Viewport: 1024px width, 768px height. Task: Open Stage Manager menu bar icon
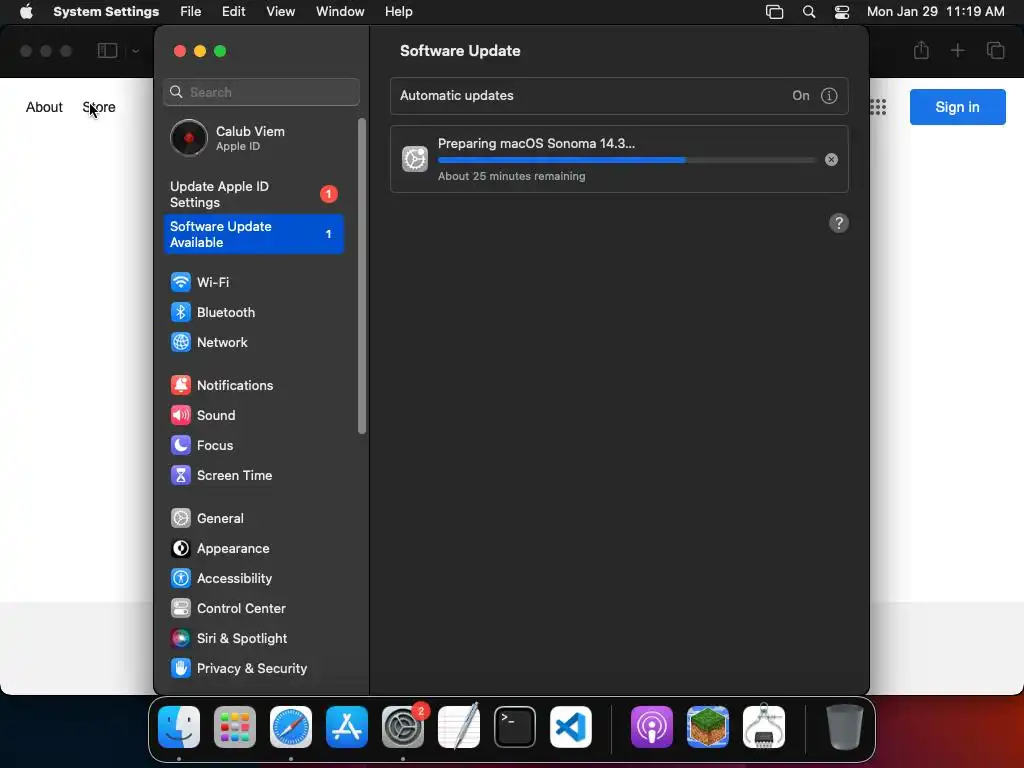tap(775, 12)
